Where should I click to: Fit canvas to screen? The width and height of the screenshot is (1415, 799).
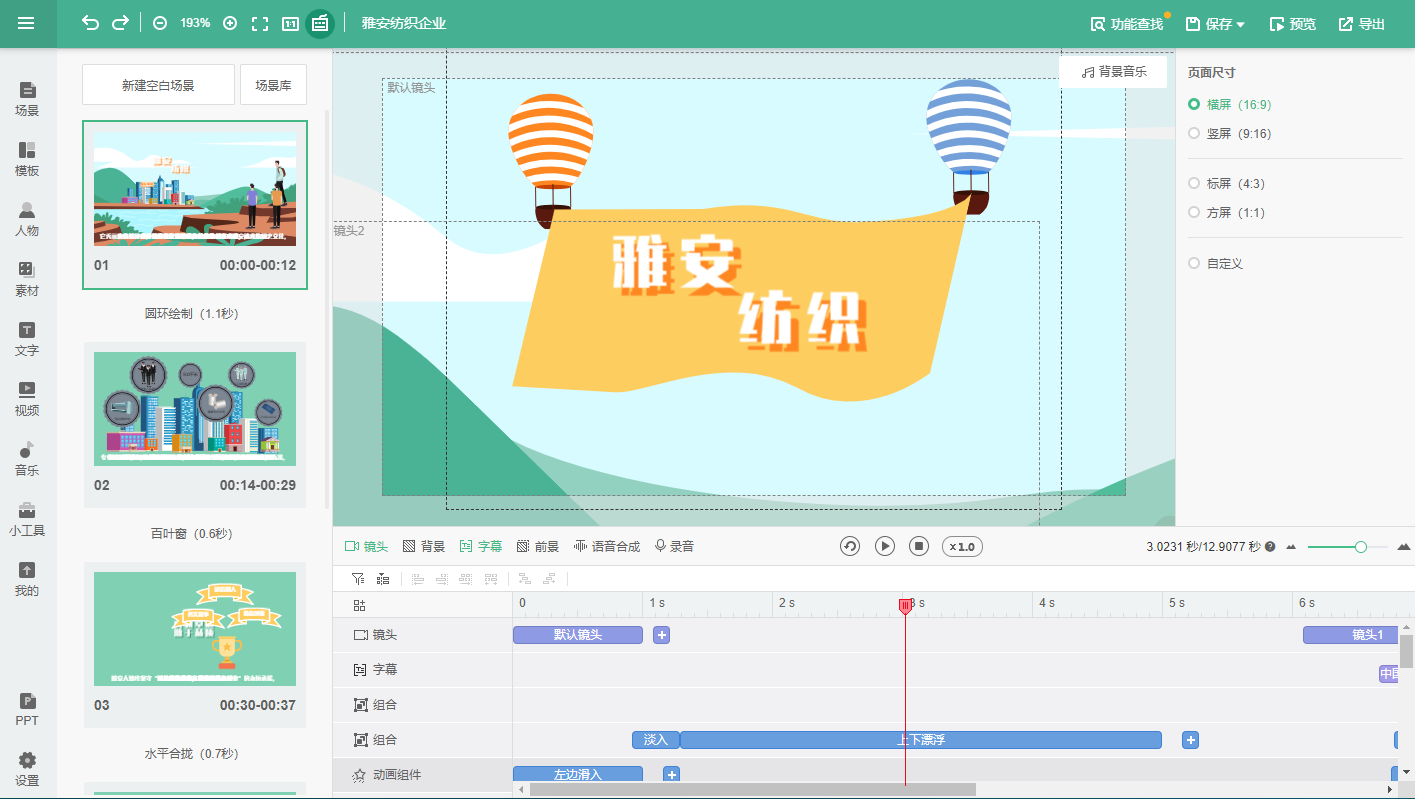click(x=260, y=23)
